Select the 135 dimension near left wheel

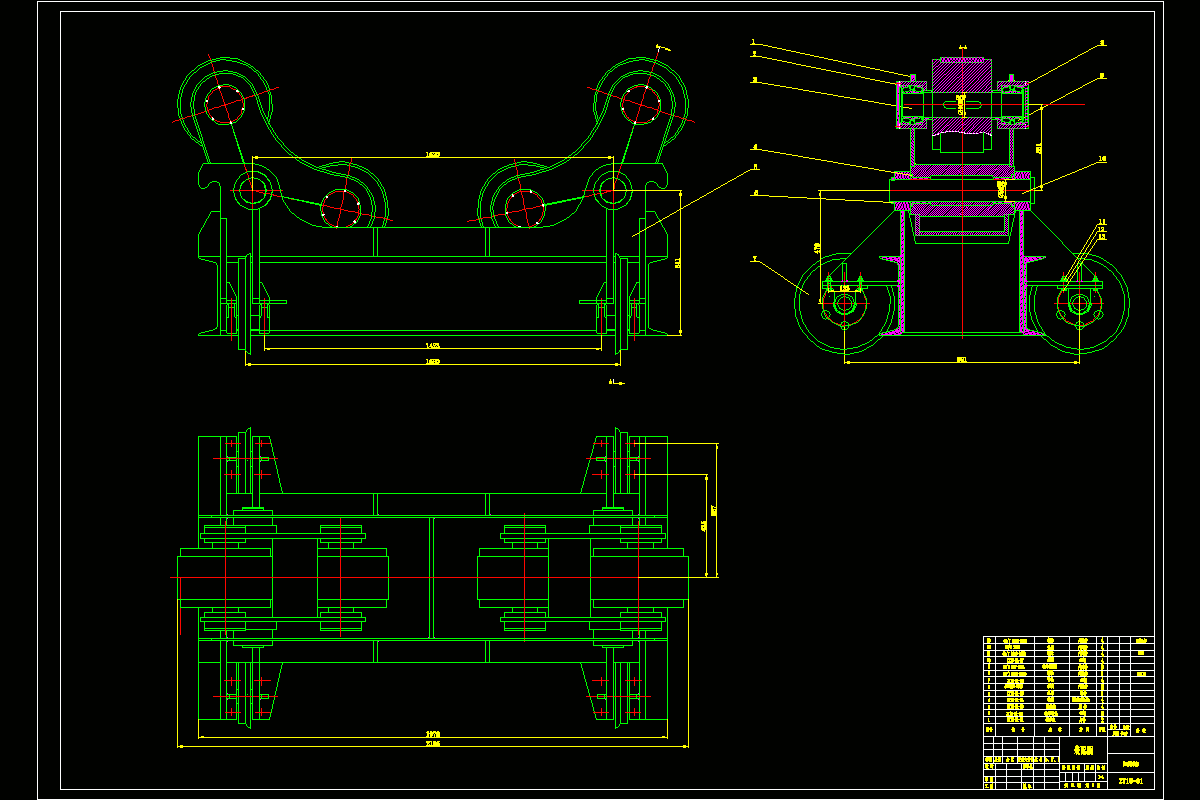tap(844, 289)
